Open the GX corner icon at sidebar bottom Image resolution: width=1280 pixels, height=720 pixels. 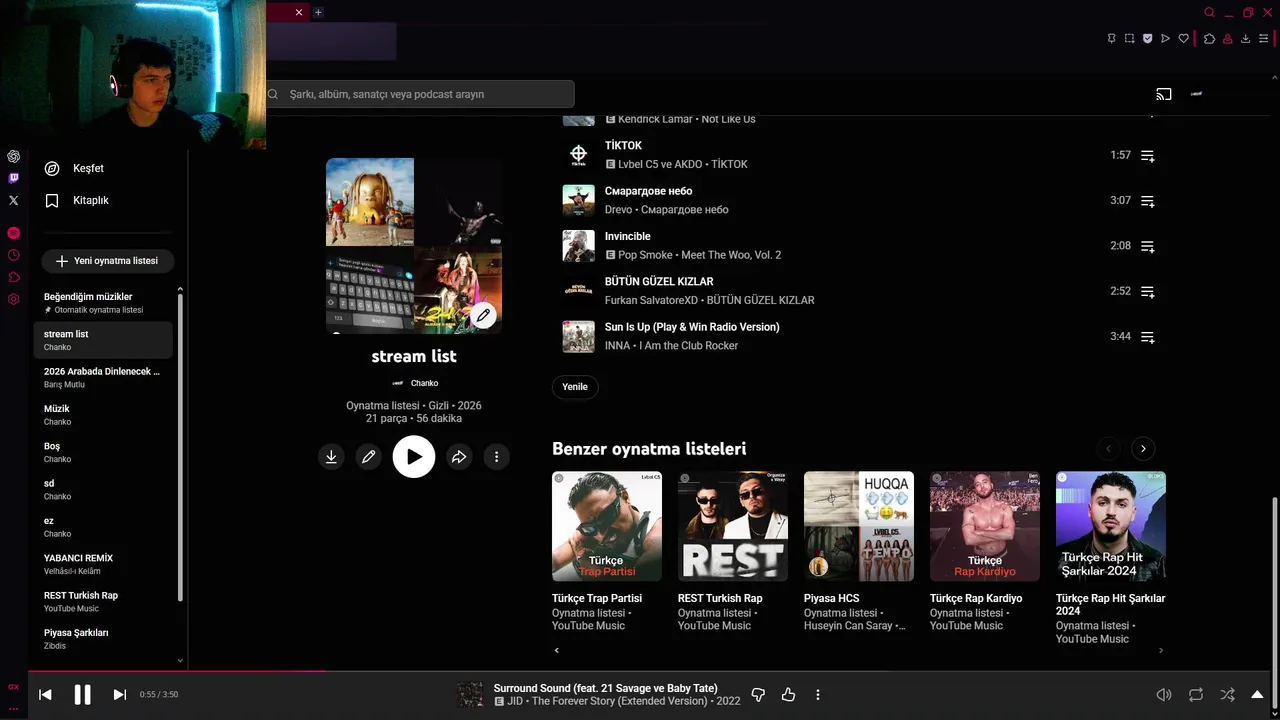13,687
